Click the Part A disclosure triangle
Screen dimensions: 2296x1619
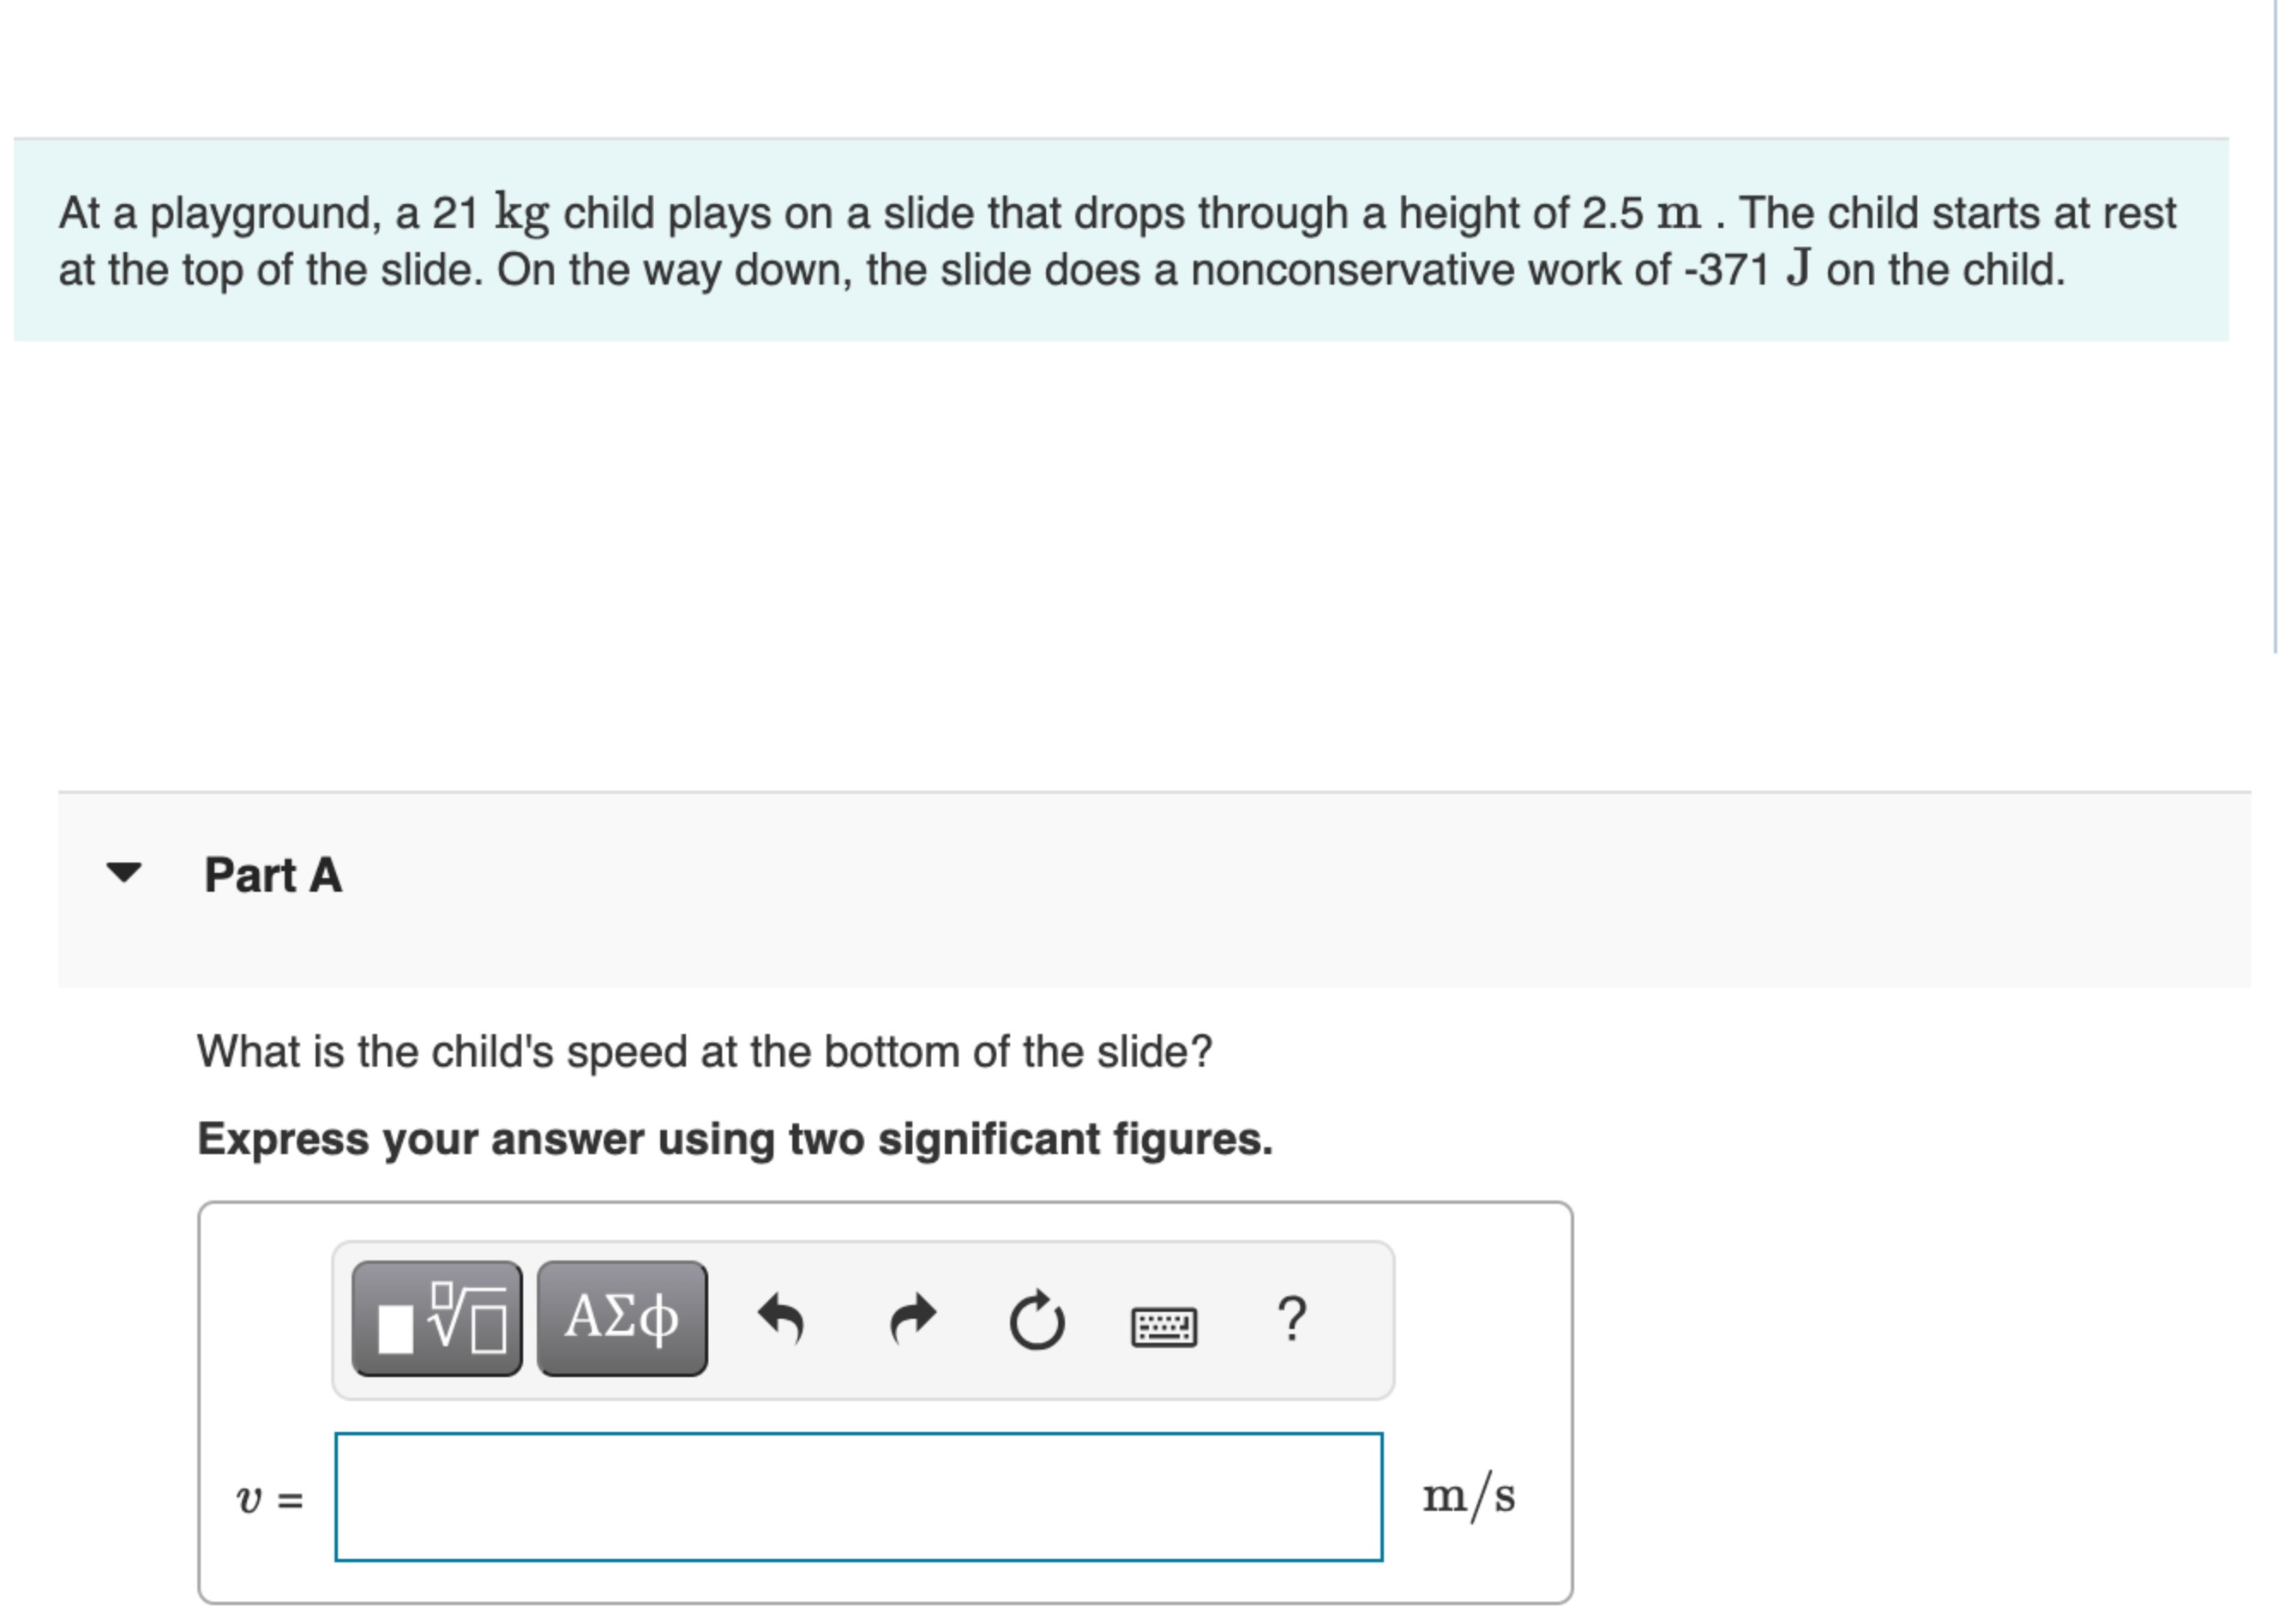[121, 875]
